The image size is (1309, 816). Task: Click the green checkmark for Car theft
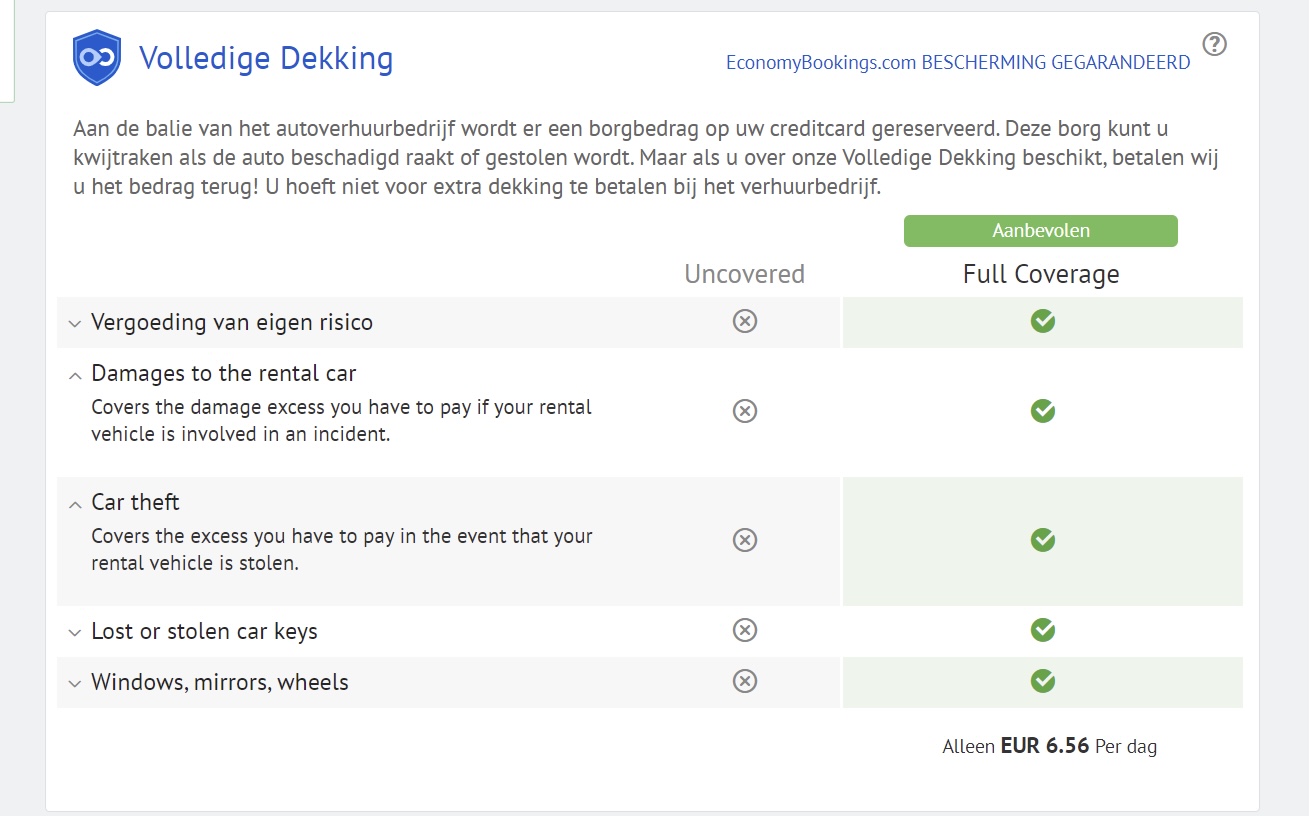[1043, 540]
